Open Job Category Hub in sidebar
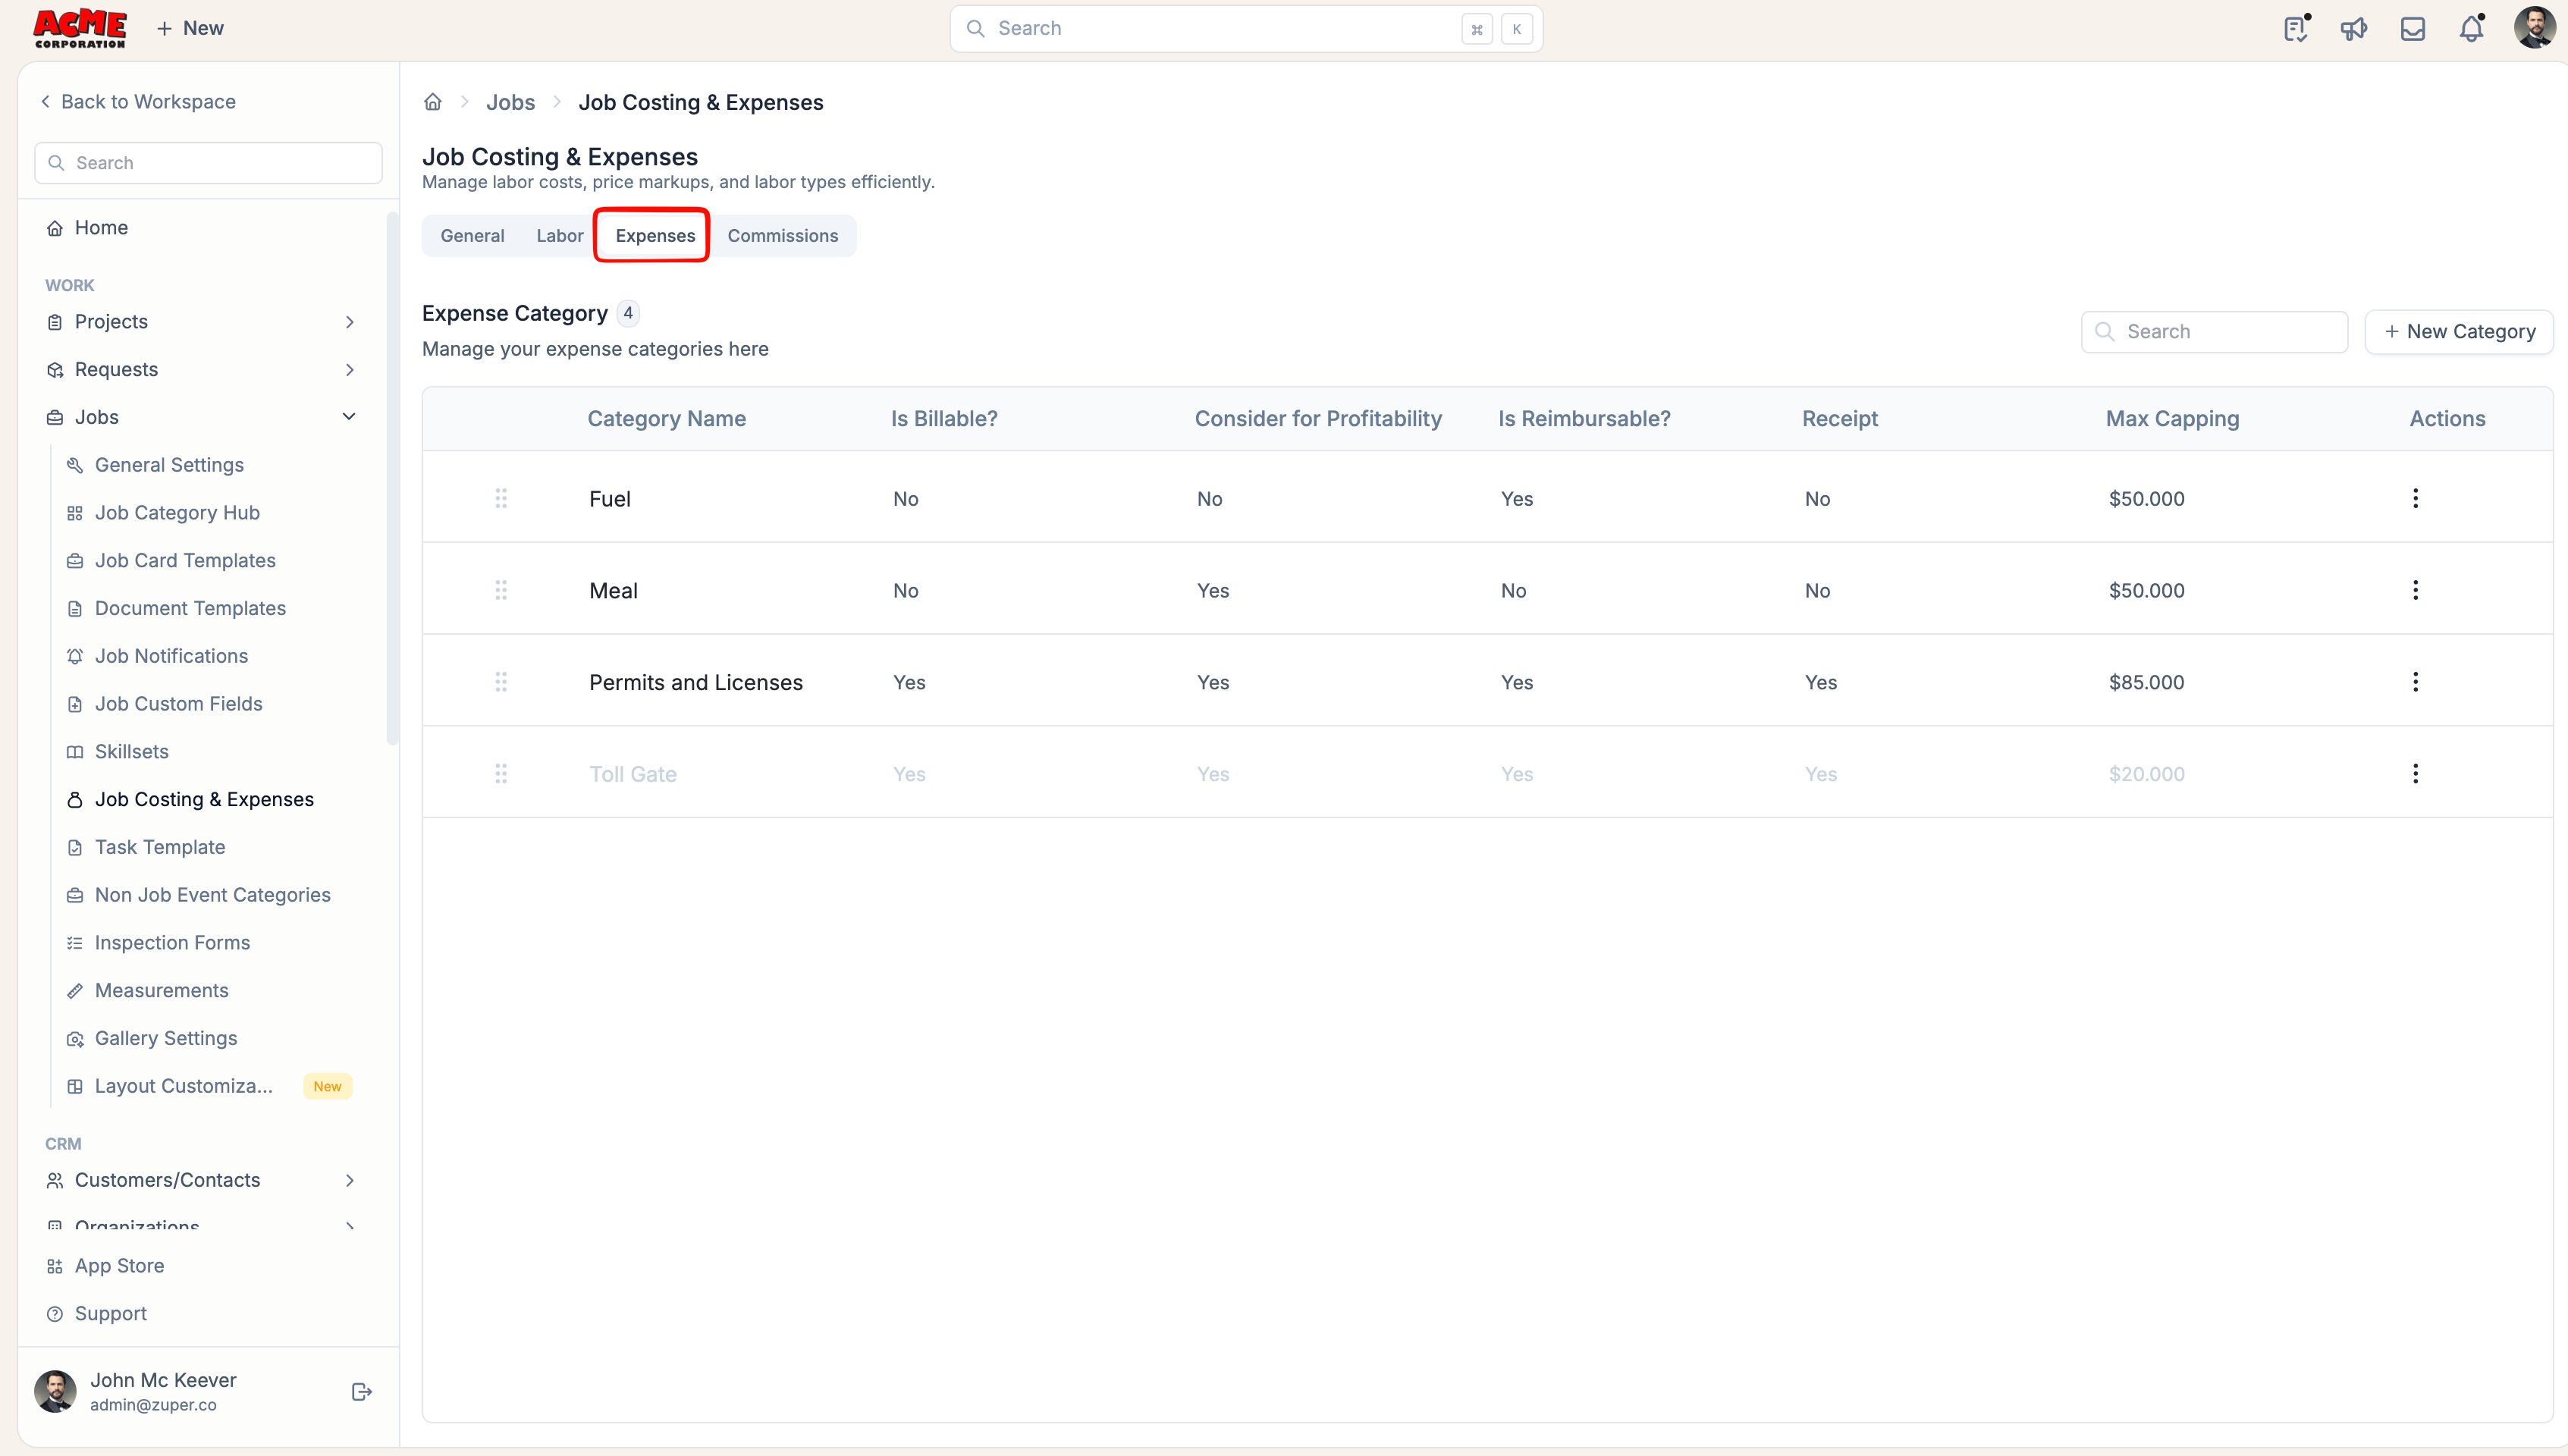Viewport: 2568px width, 1456px height. [177, 513]
